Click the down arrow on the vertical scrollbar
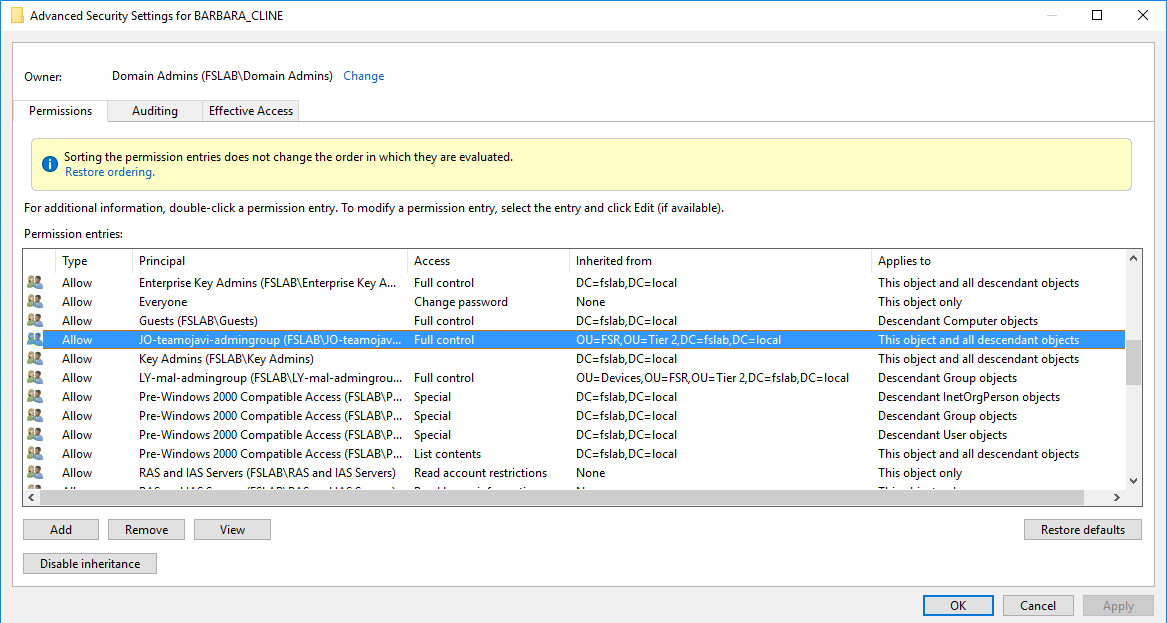Screen dimensions: 1167x623 tap(1133, 480)
